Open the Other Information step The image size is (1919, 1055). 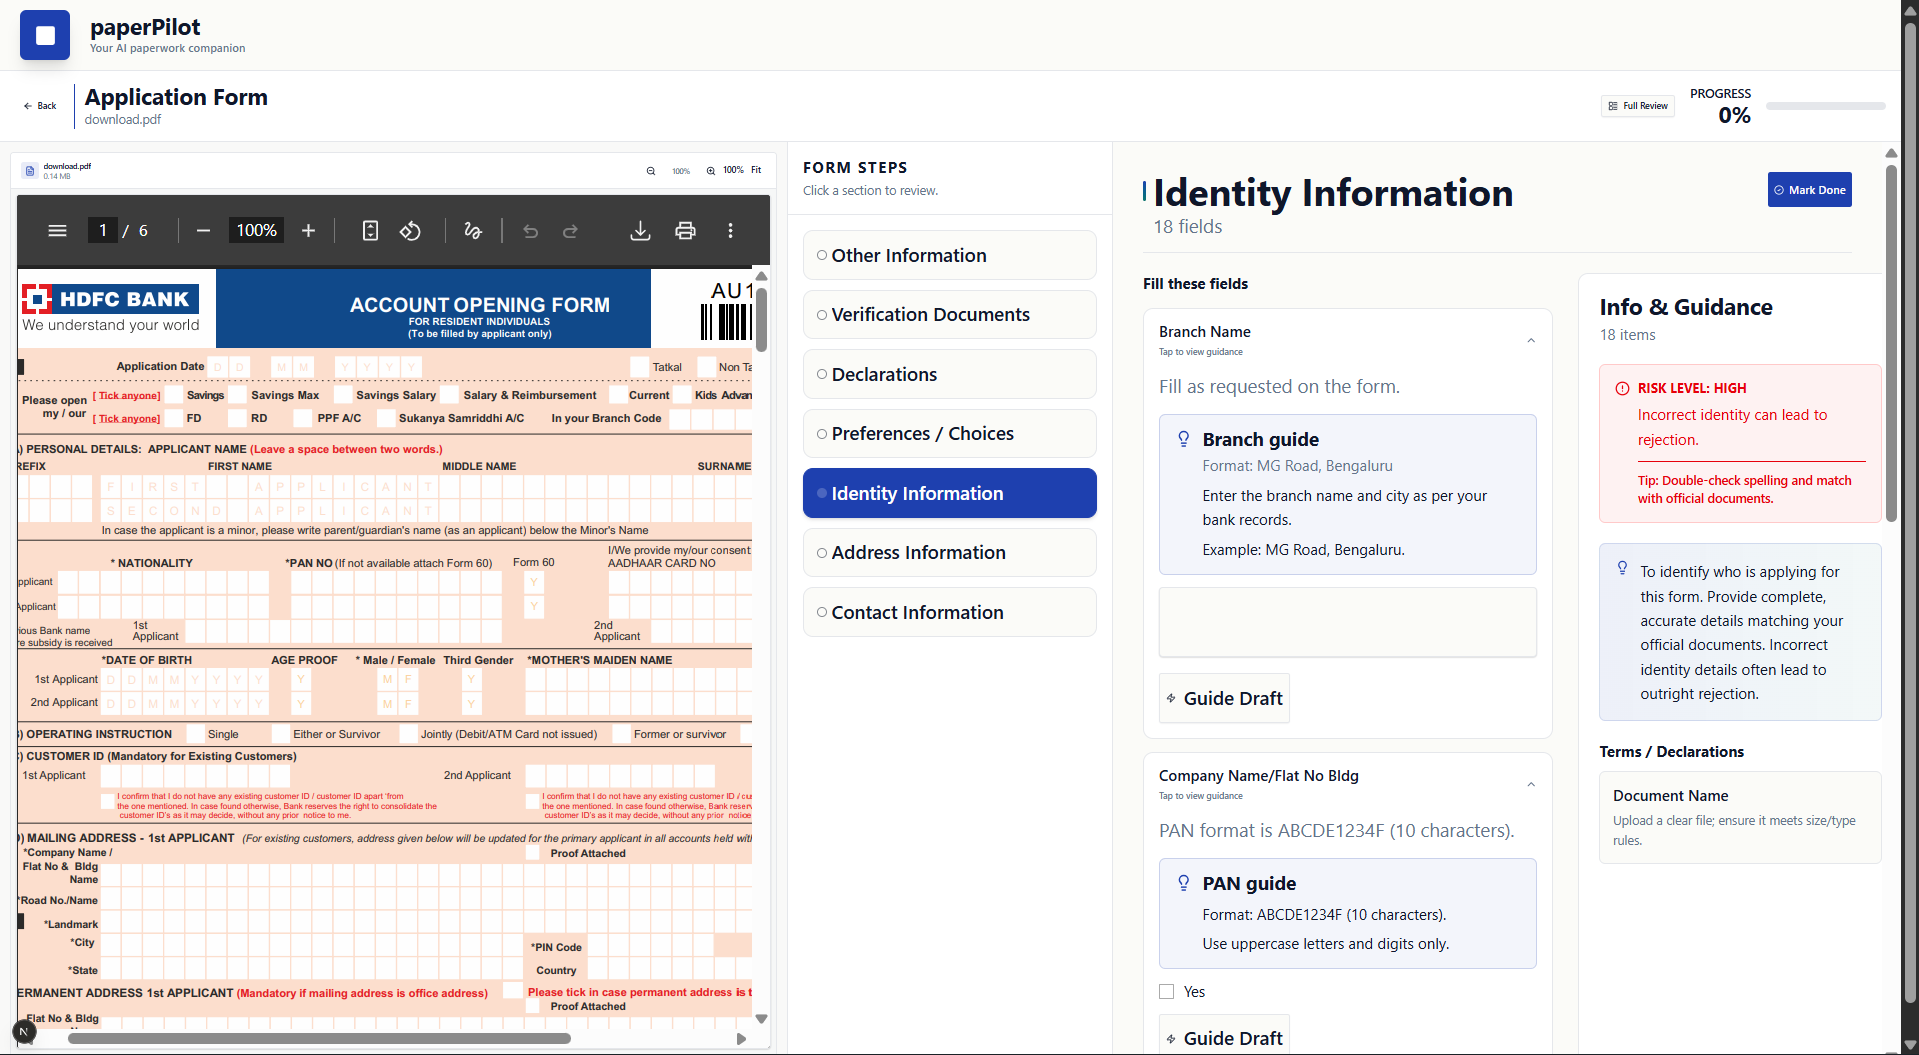(x=949, y=255)
